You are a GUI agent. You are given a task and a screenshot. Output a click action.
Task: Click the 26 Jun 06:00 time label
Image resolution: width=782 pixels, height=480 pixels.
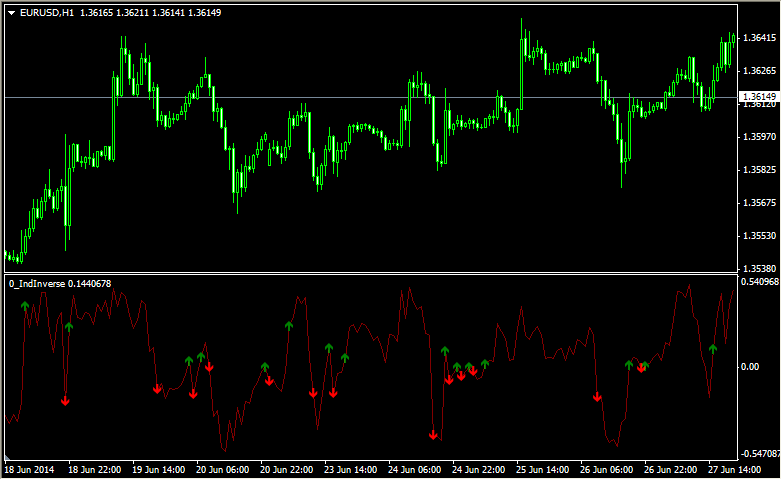click(x=606, y=470)
